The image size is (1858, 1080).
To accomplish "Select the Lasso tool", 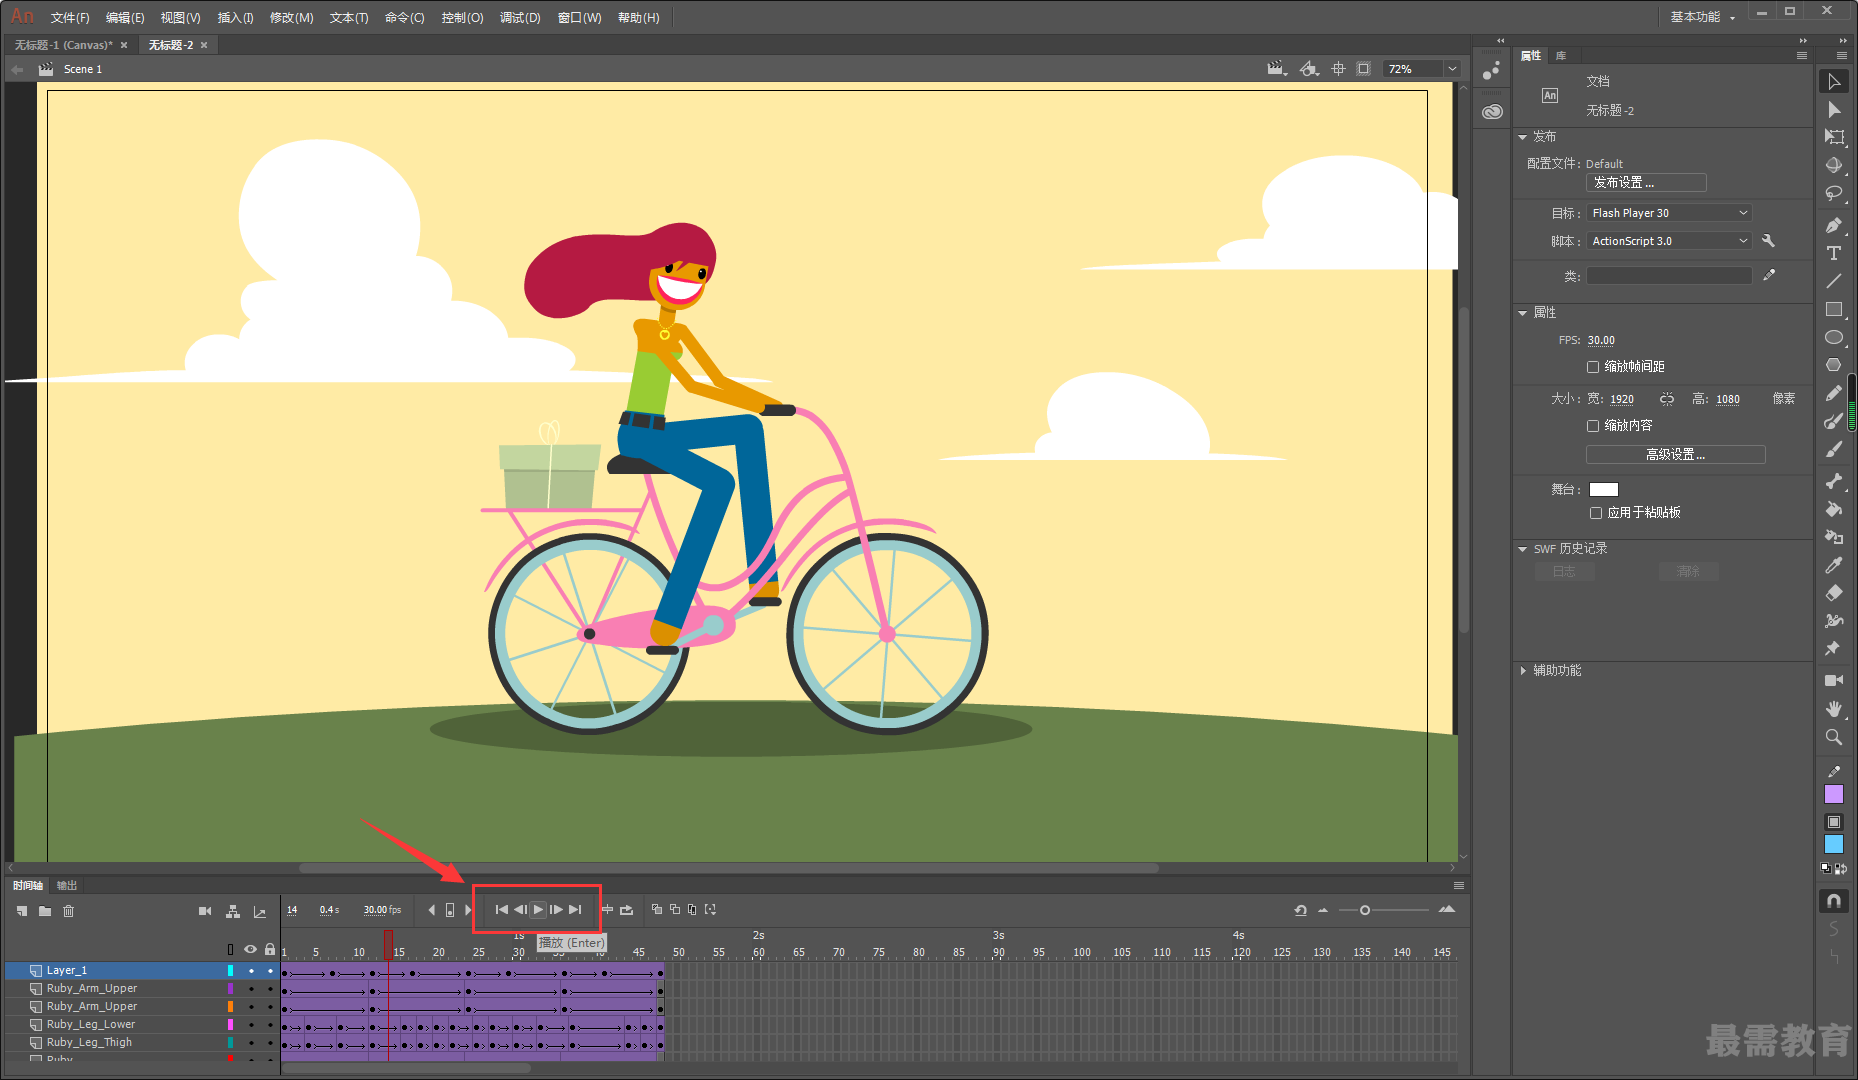I will tap(1834, 194).
